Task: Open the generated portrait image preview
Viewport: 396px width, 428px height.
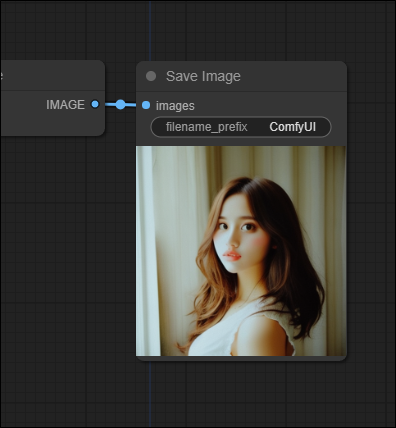Action: [241, 251]
